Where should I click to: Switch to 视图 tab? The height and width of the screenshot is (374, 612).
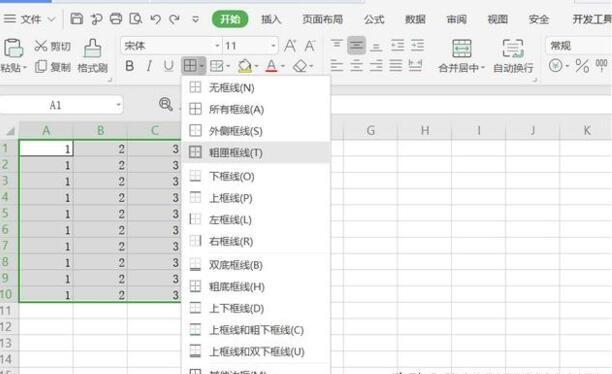click(498, 19)
